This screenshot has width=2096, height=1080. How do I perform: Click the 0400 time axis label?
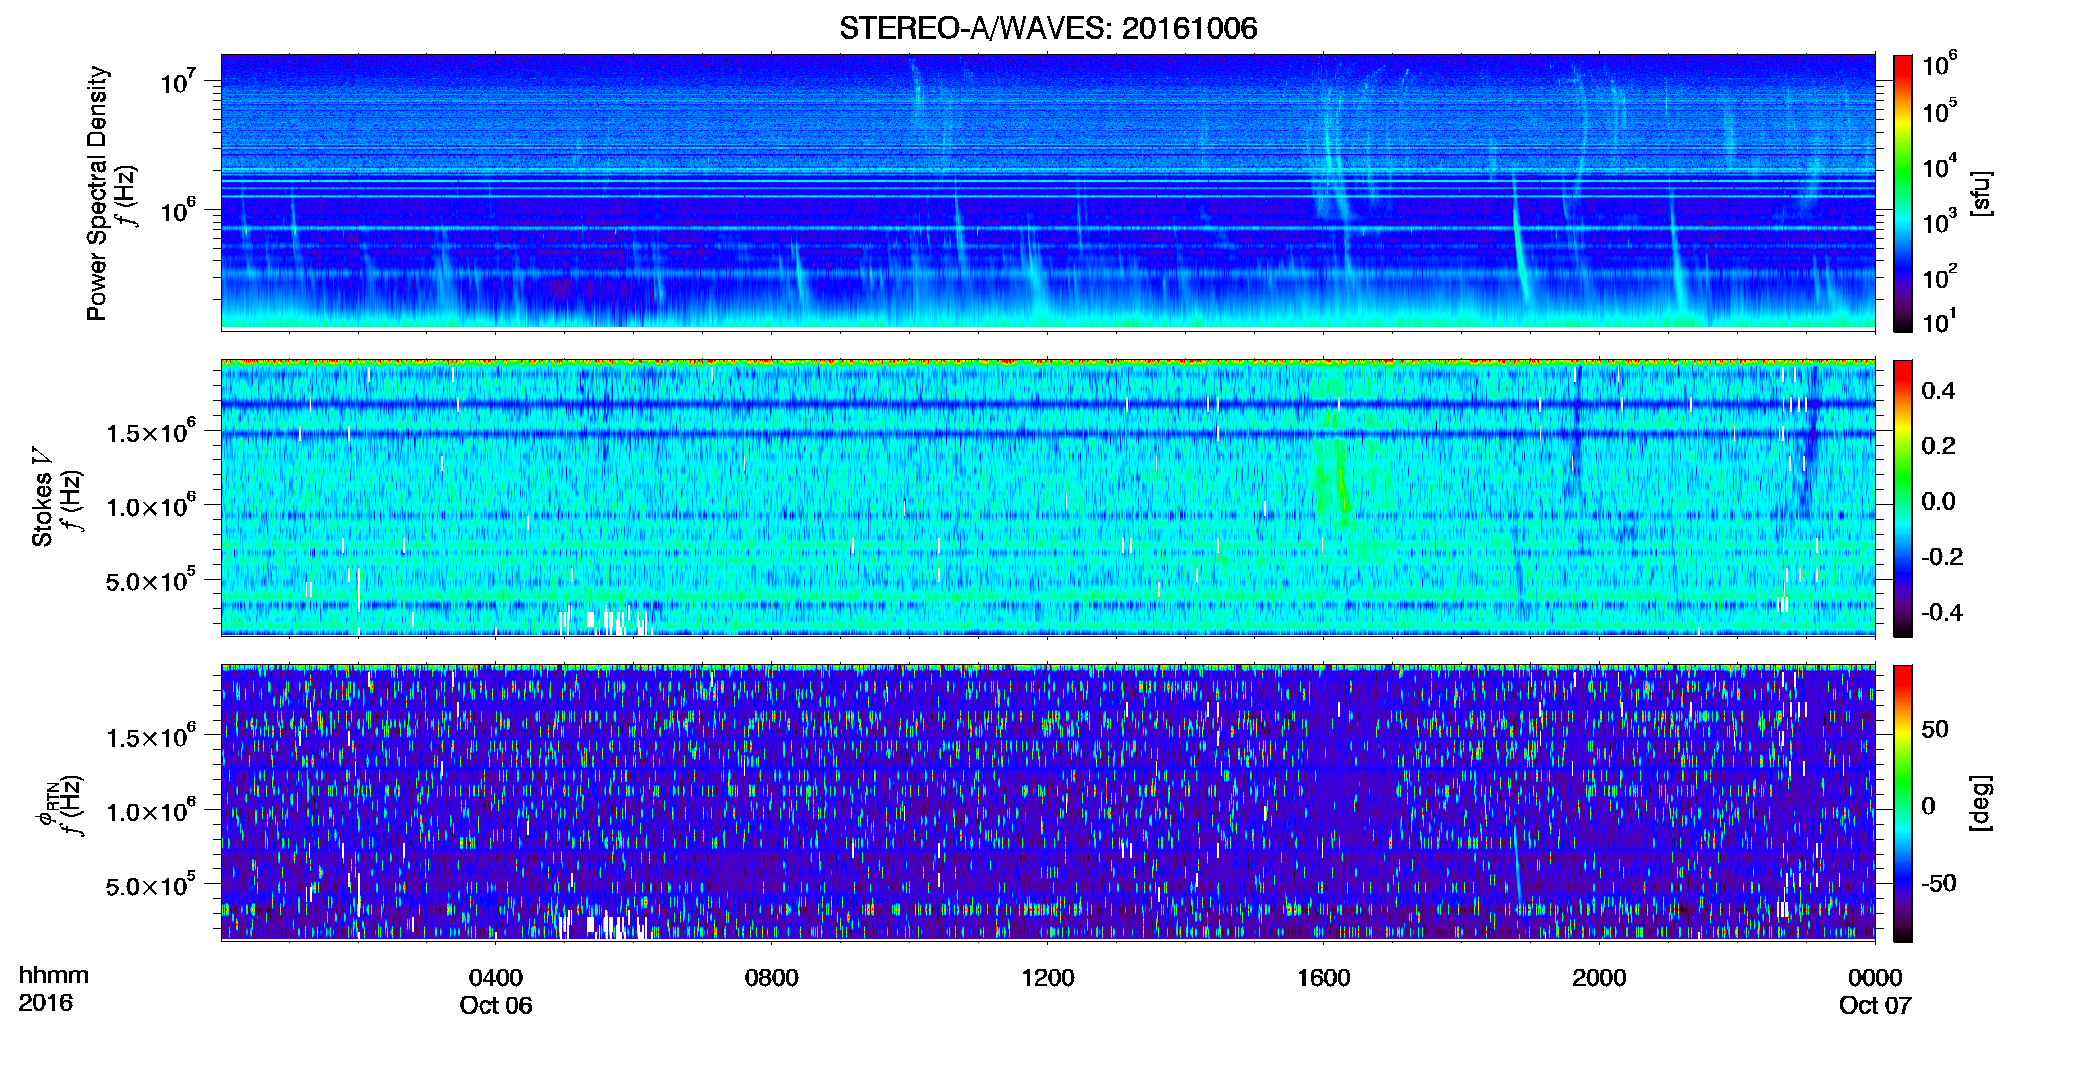[496, 978]
